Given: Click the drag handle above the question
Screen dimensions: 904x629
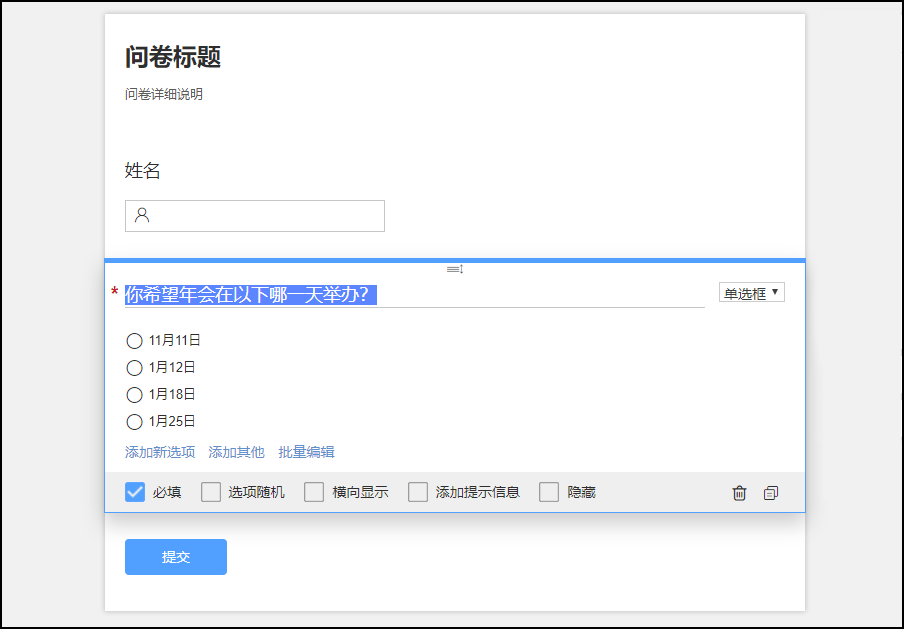Looking at the screenshot, I should tap(455, 269).
